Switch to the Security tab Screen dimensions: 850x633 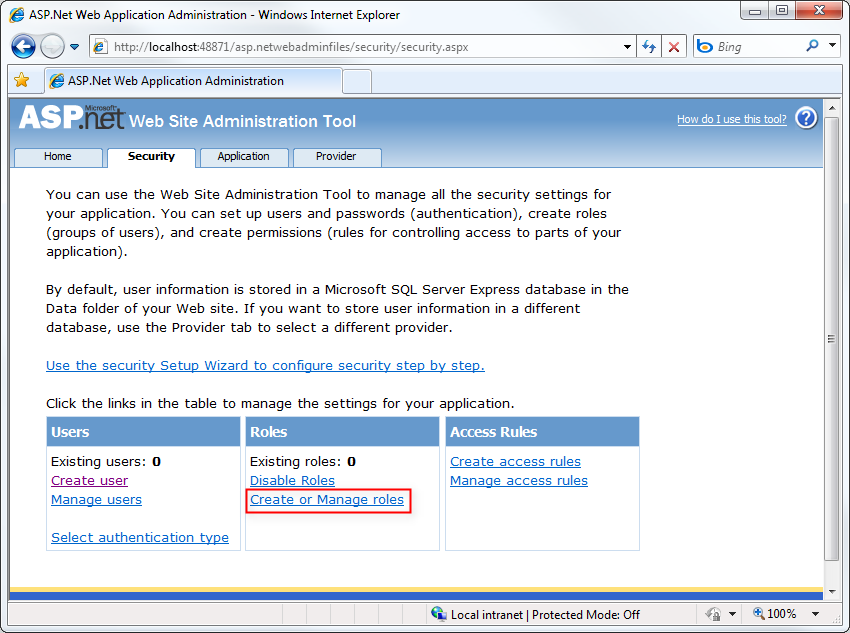[151, 157]
